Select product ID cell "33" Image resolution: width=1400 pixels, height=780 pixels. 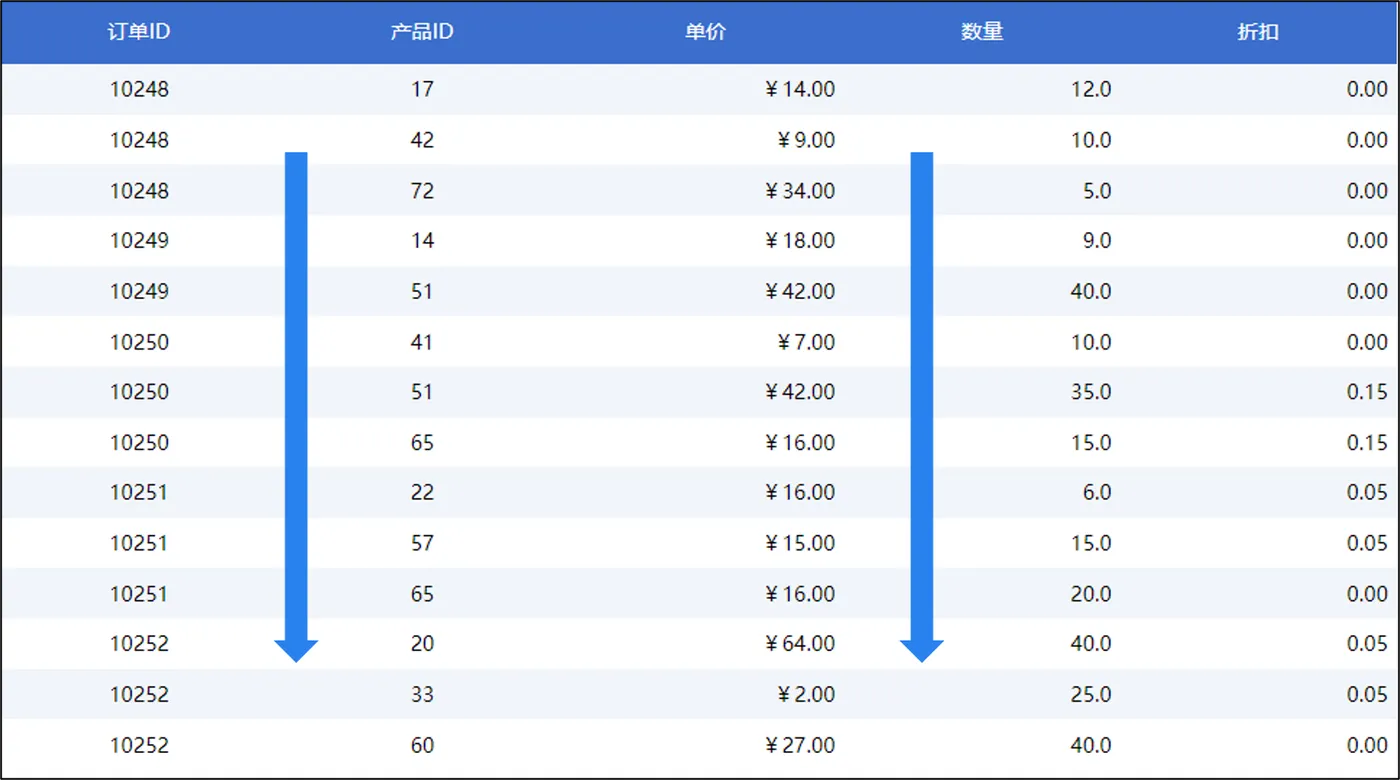pos(422,694)
